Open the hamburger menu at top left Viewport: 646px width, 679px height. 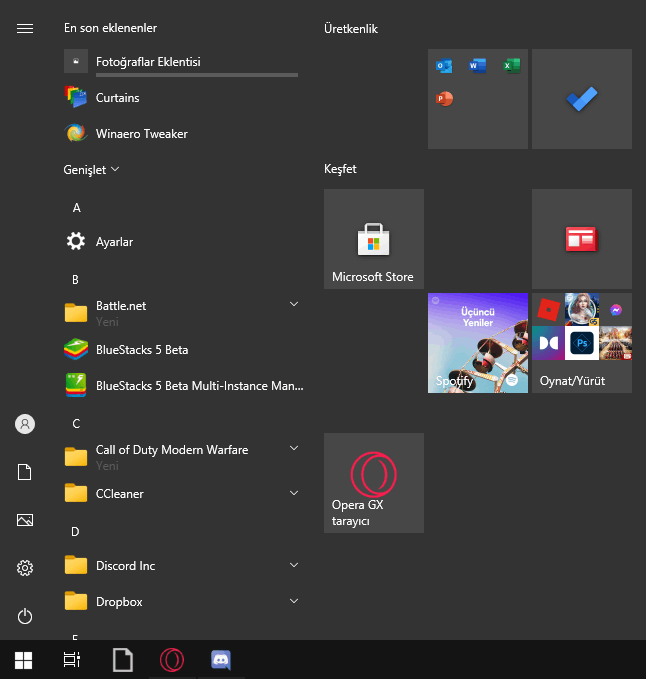point(25,28)
